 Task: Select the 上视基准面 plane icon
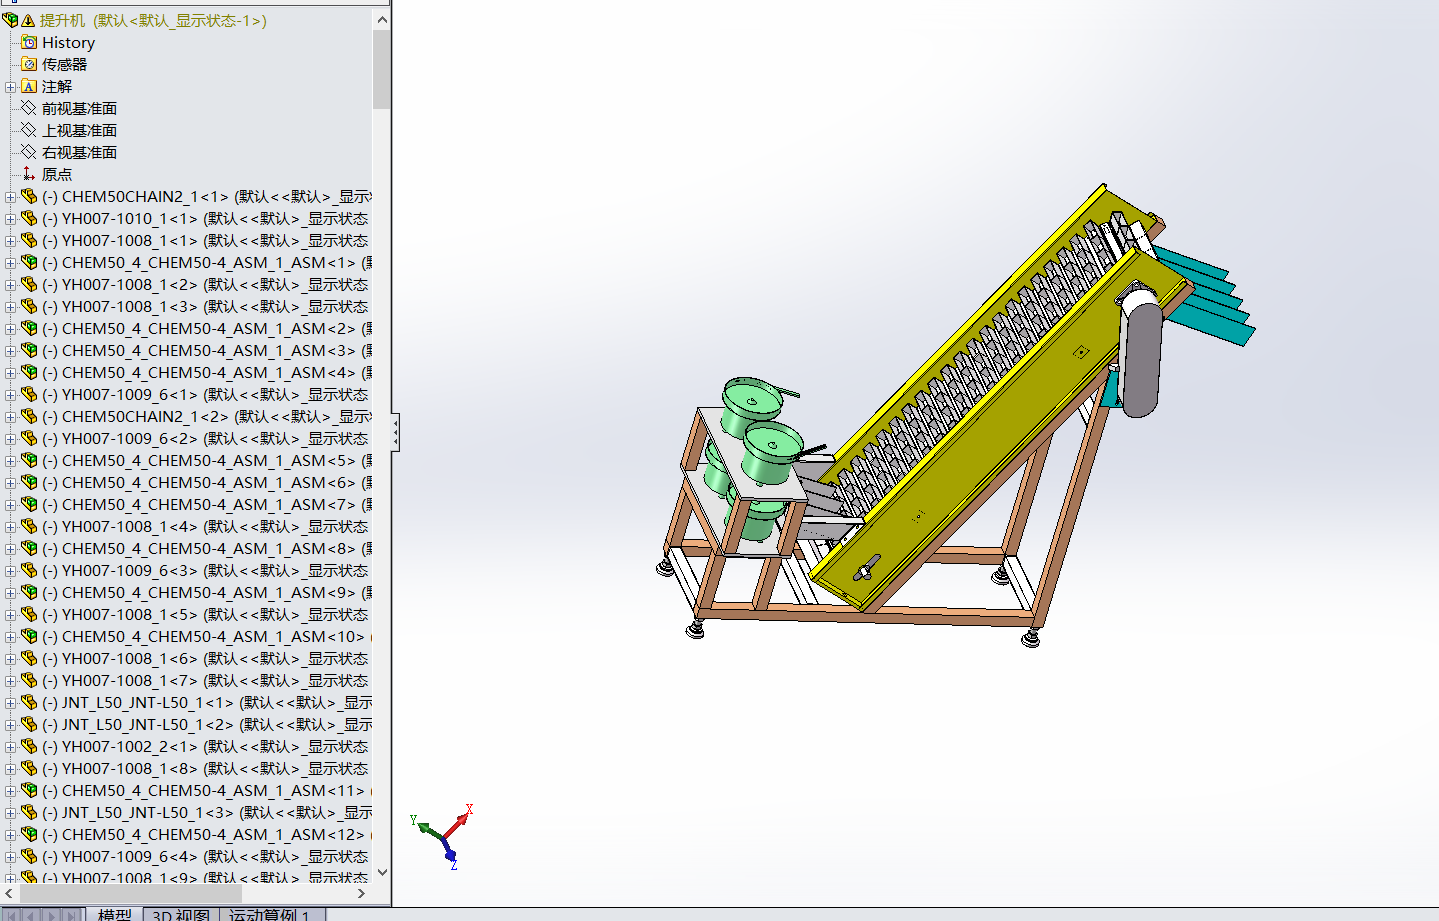point(29,130)
